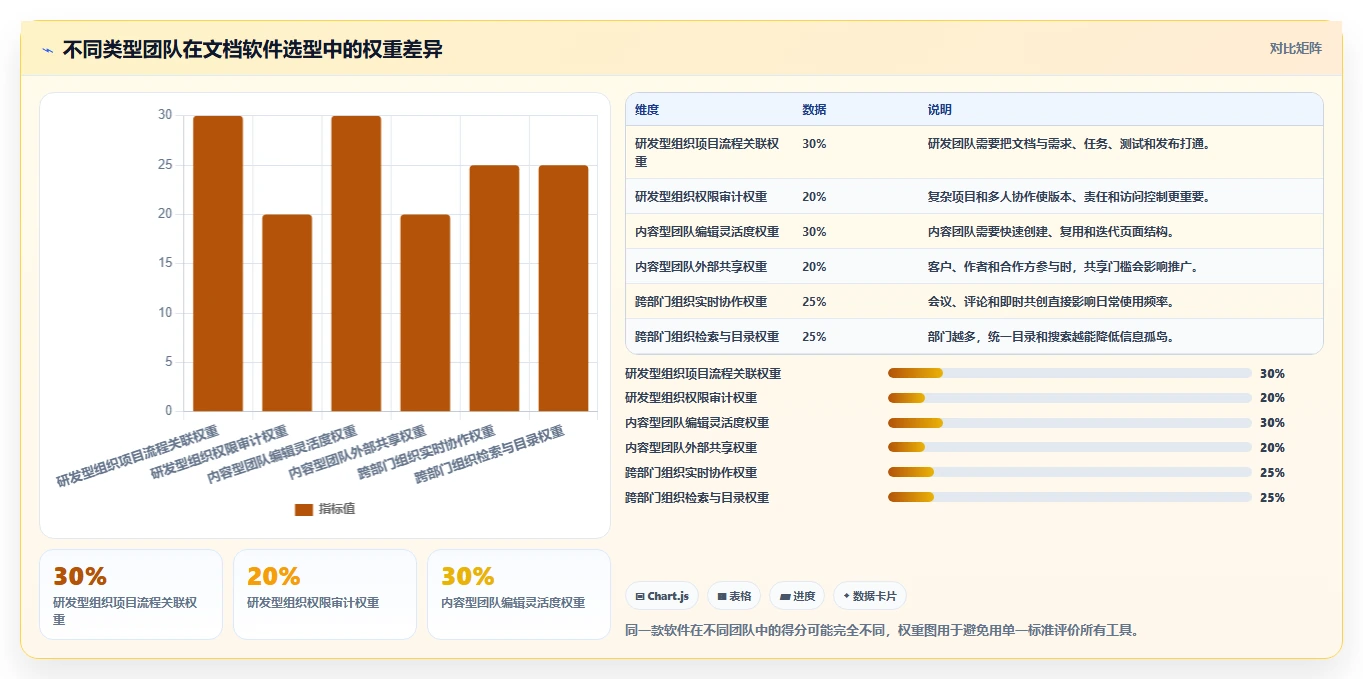
Task: Click the chart bar for 跨部门组织实时协作权重
Action: pyautogui.click(x=494, y=288)
